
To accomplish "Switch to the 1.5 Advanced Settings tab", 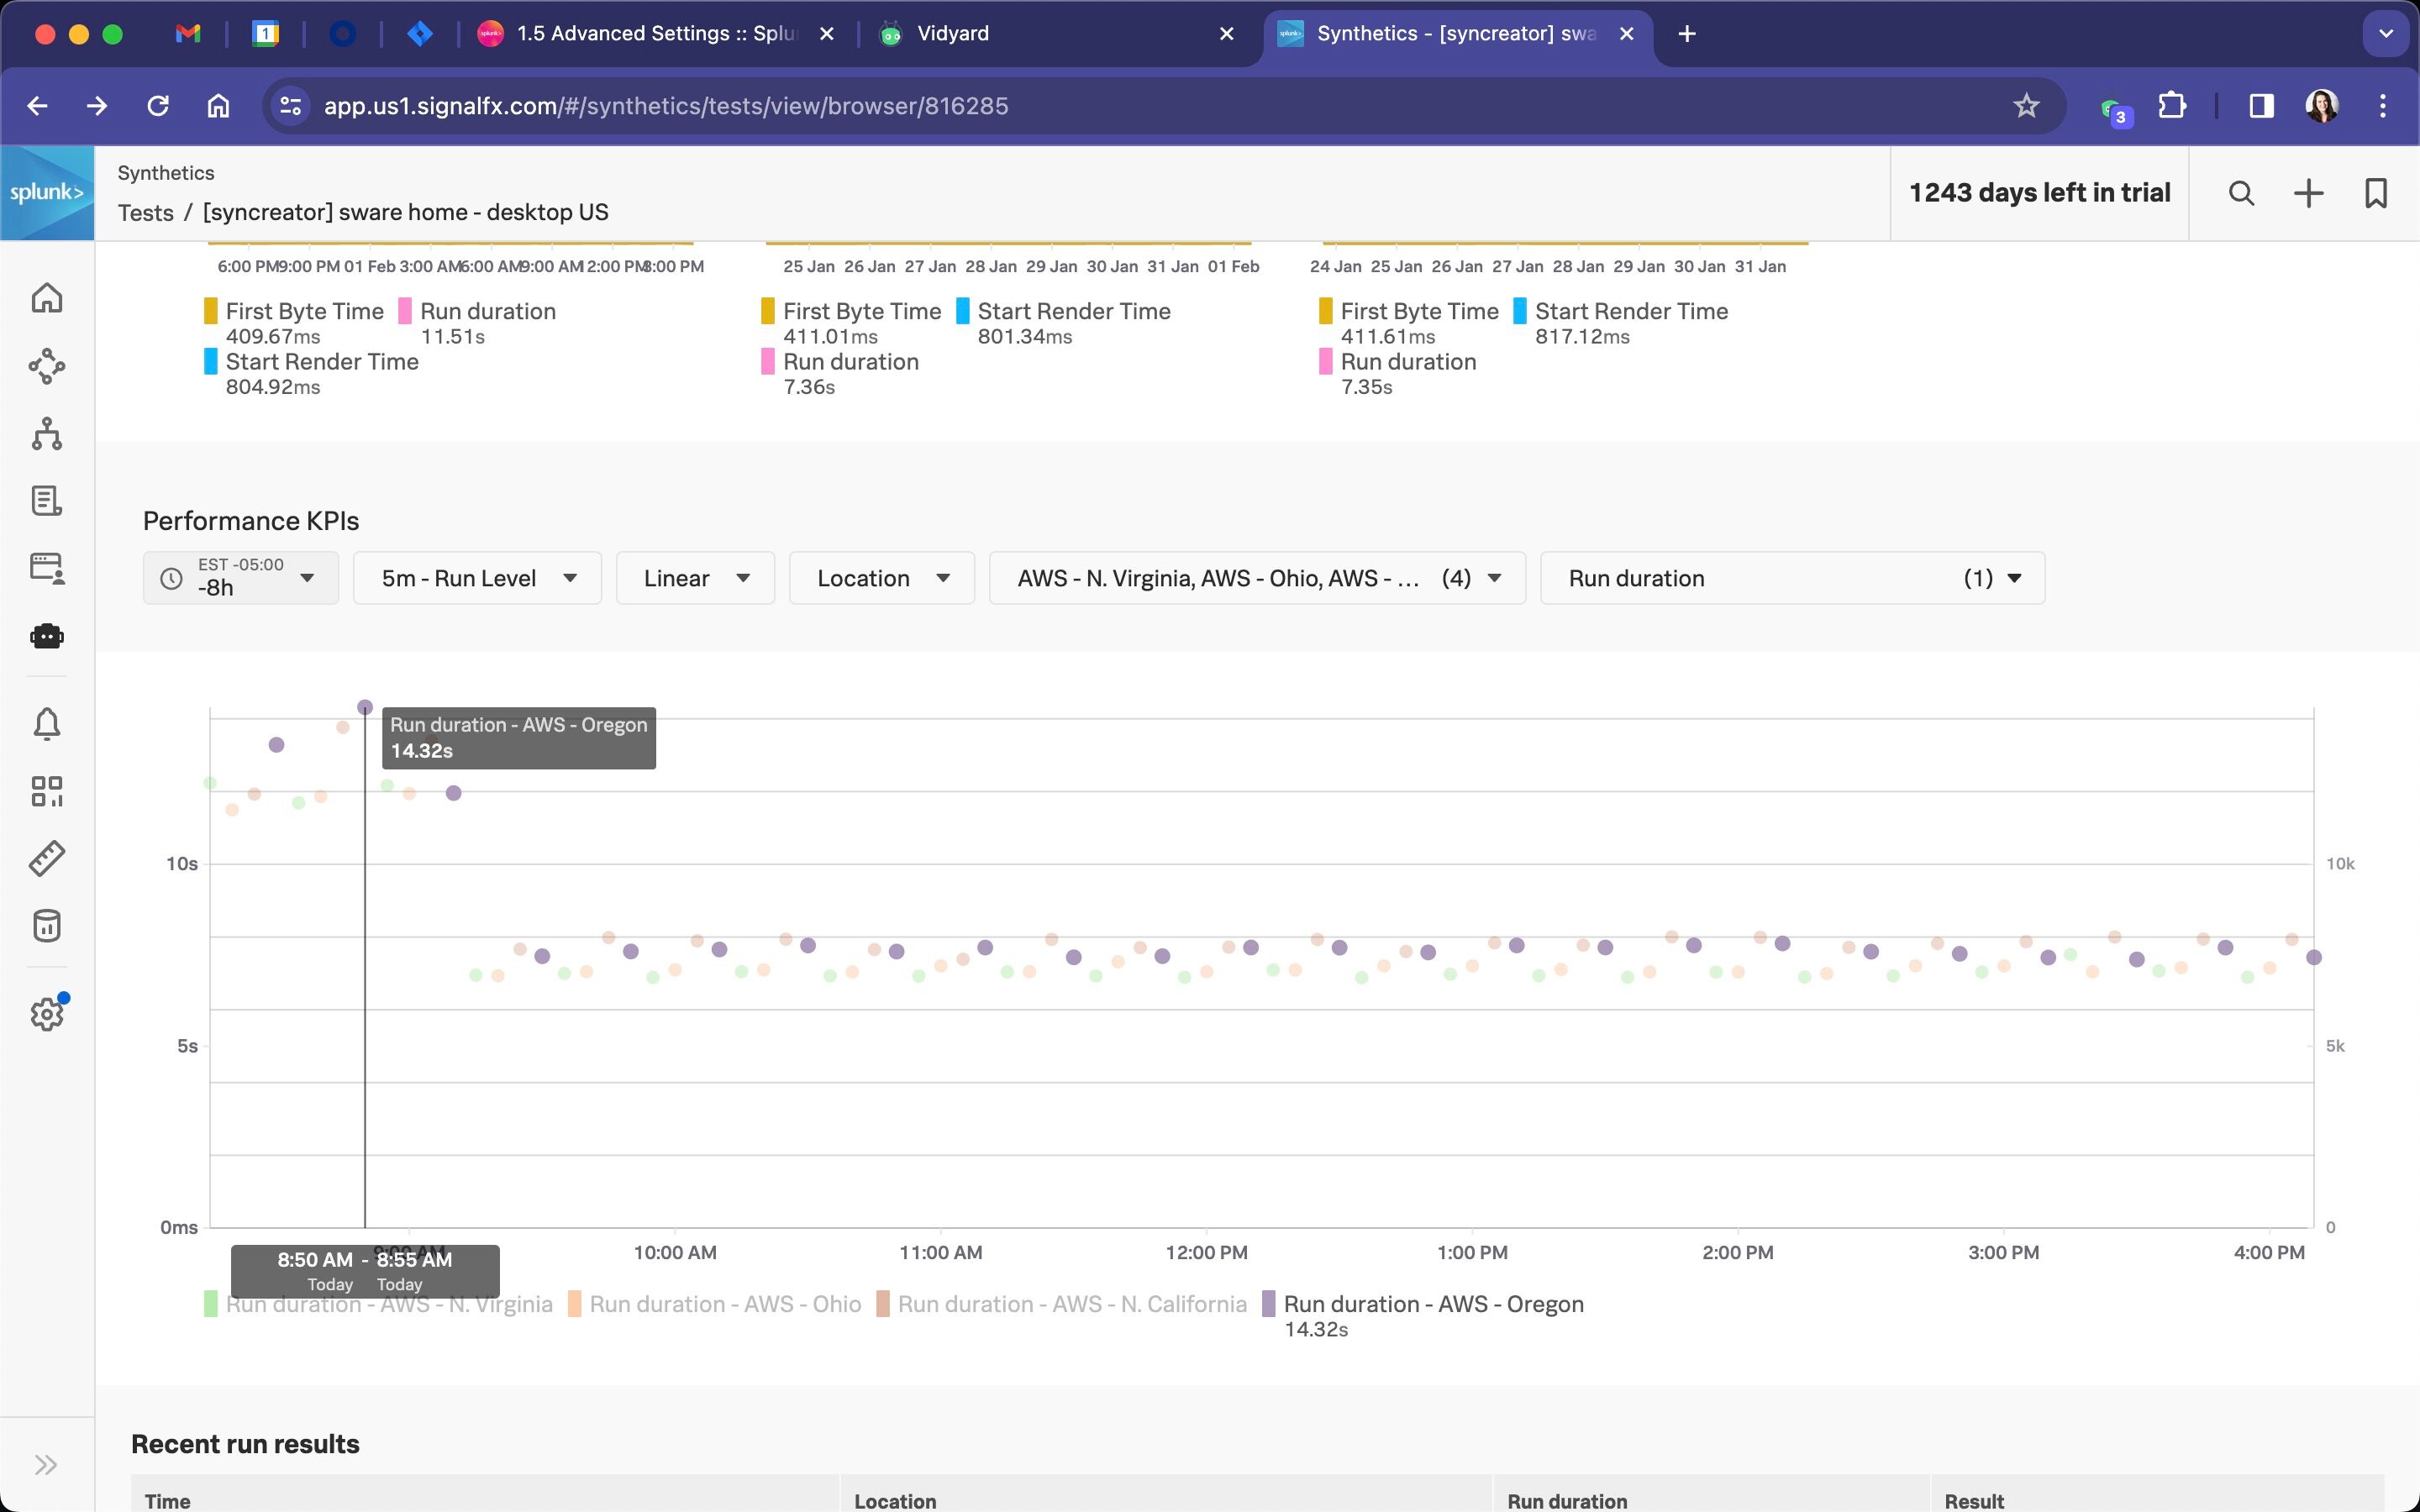I will pos(655,34).
